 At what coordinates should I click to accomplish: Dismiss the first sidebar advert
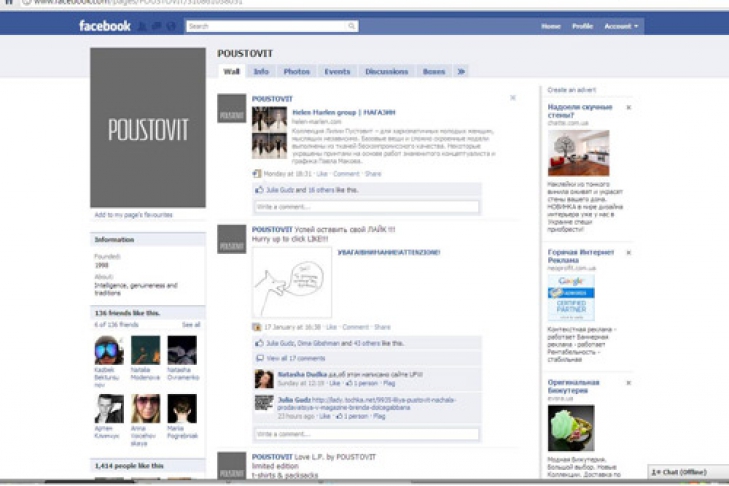tap(628, 107)
